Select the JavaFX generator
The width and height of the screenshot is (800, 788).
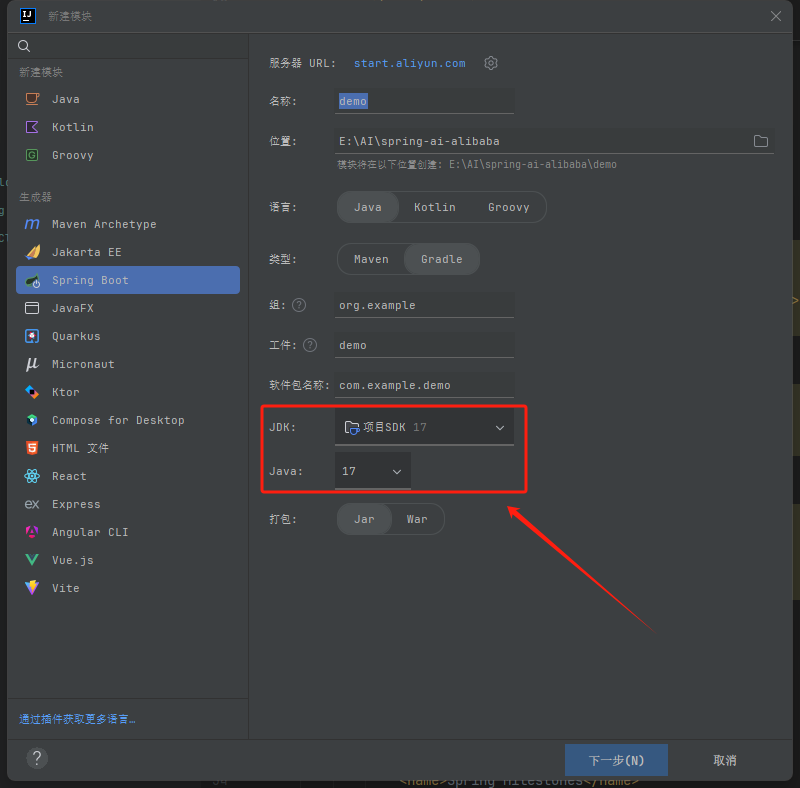pyautogui.click(x=128, y=308)
